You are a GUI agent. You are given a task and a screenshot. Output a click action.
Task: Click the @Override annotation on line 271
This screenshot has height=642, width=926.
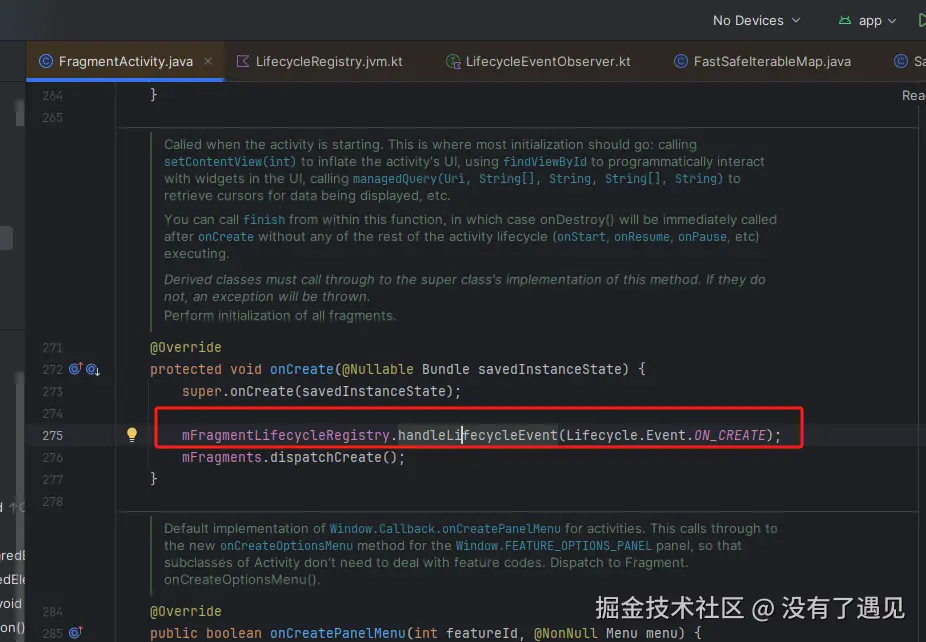(185, 347)
